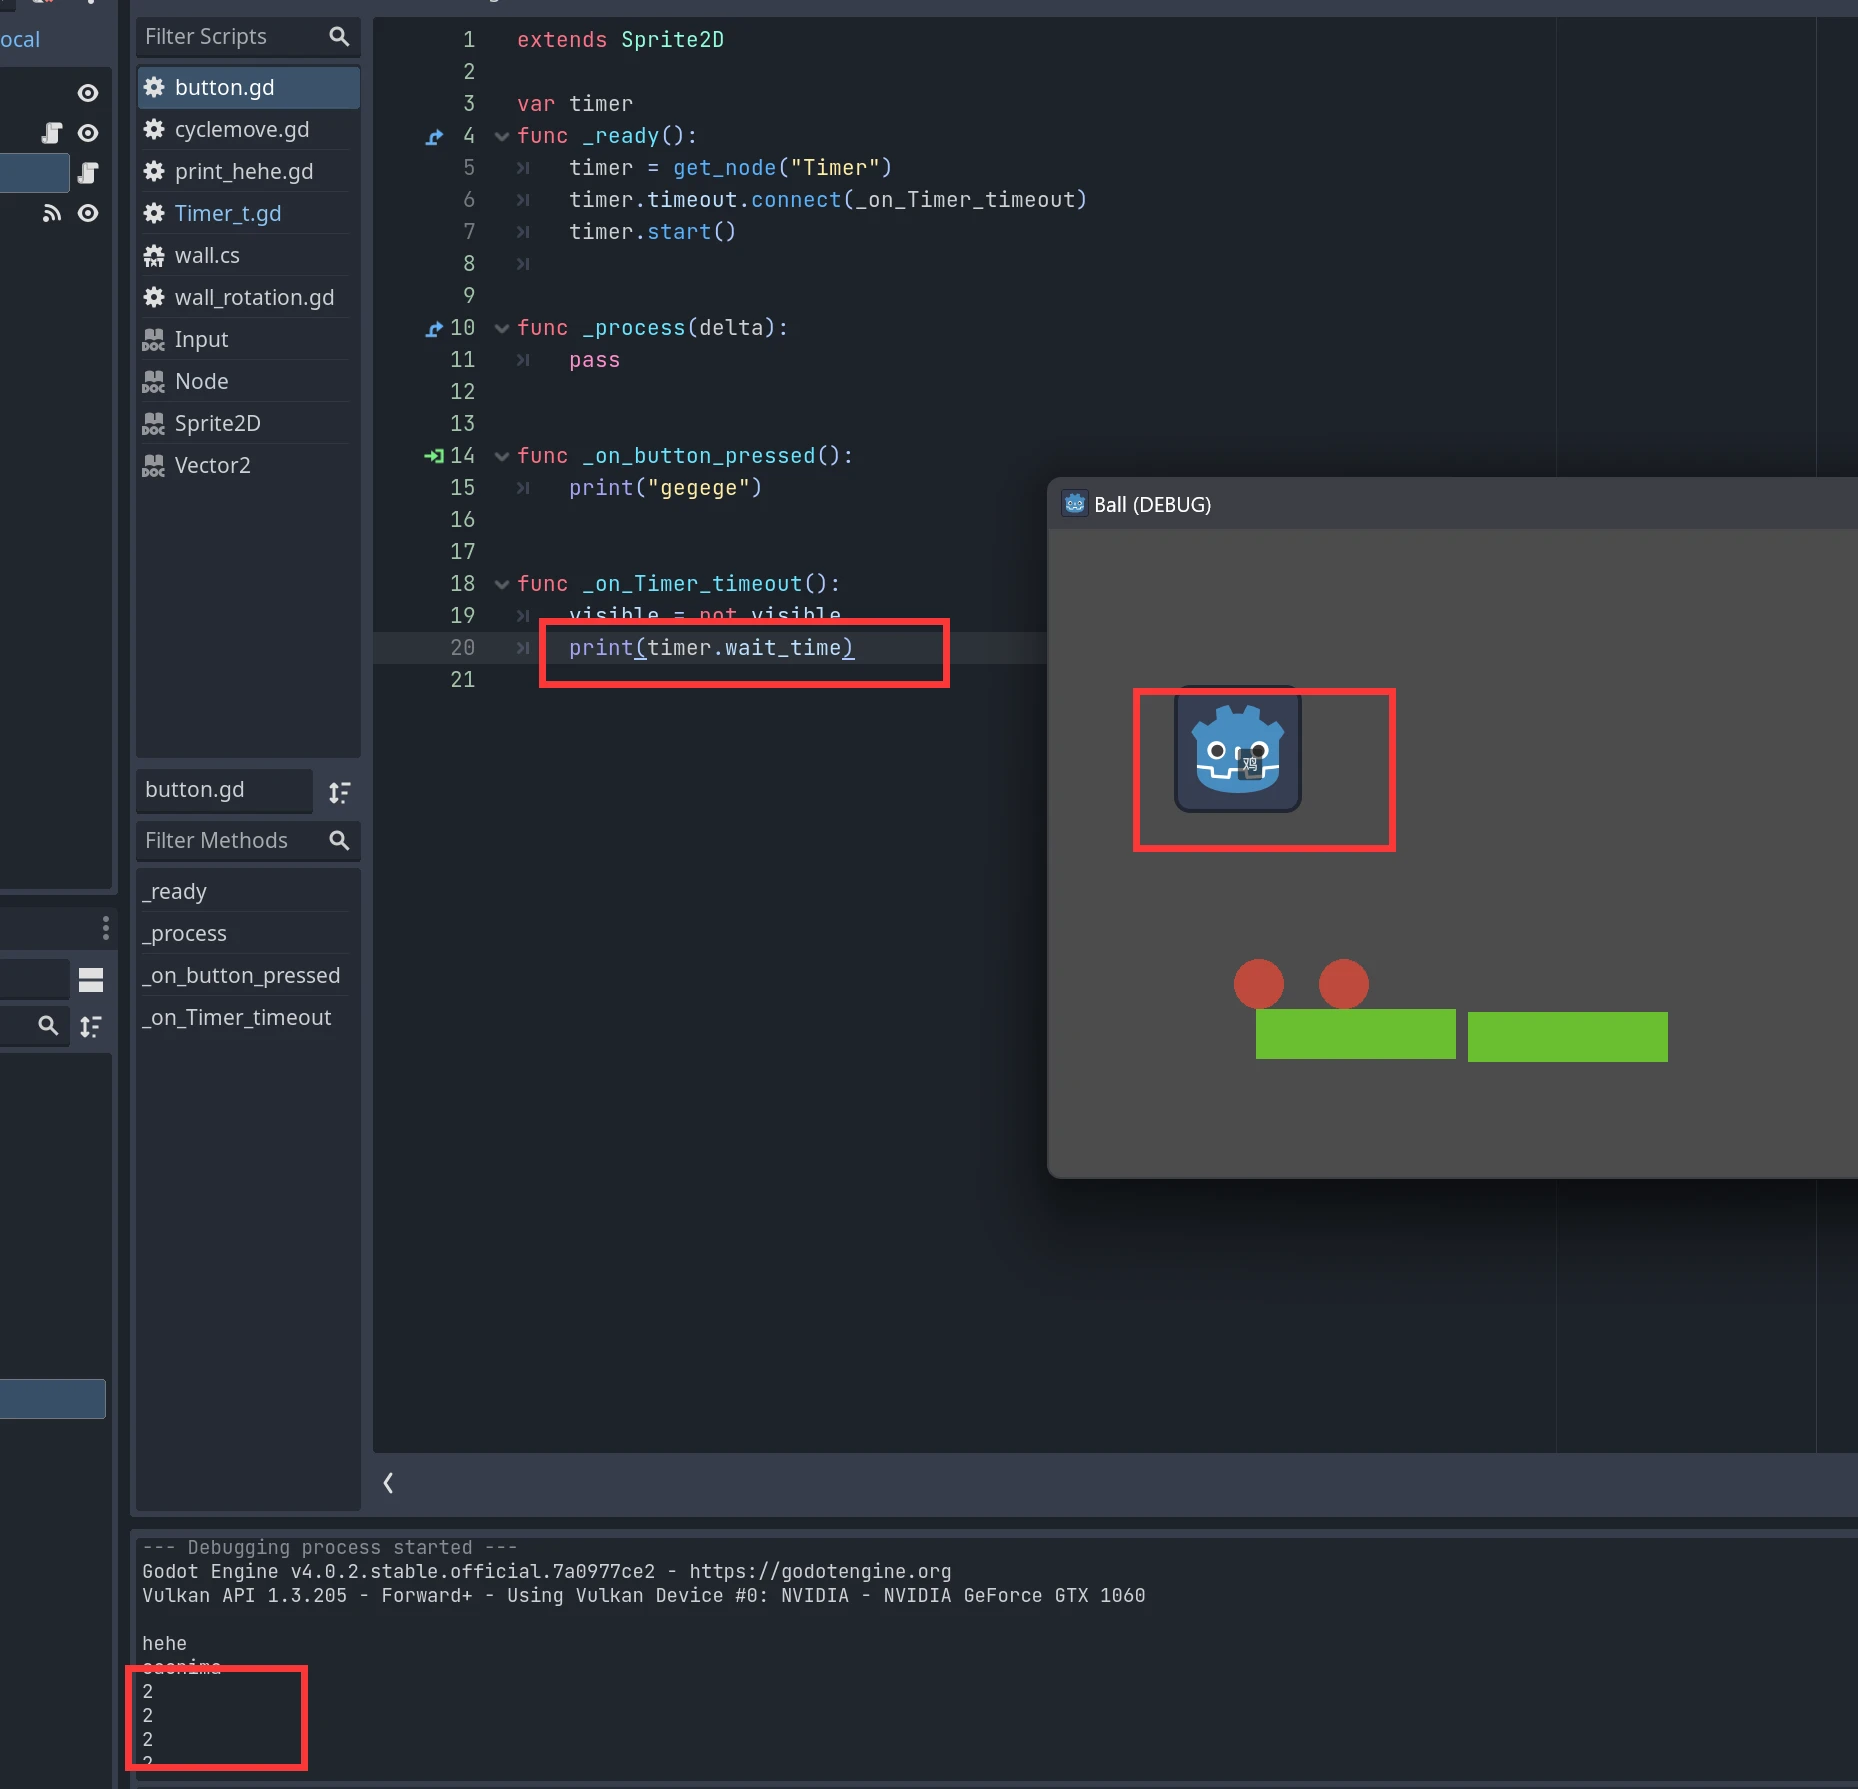1858x1789 pixels.
Task: Collapse the _on_Timer_timeout function fold
Action: coord(501,584)
